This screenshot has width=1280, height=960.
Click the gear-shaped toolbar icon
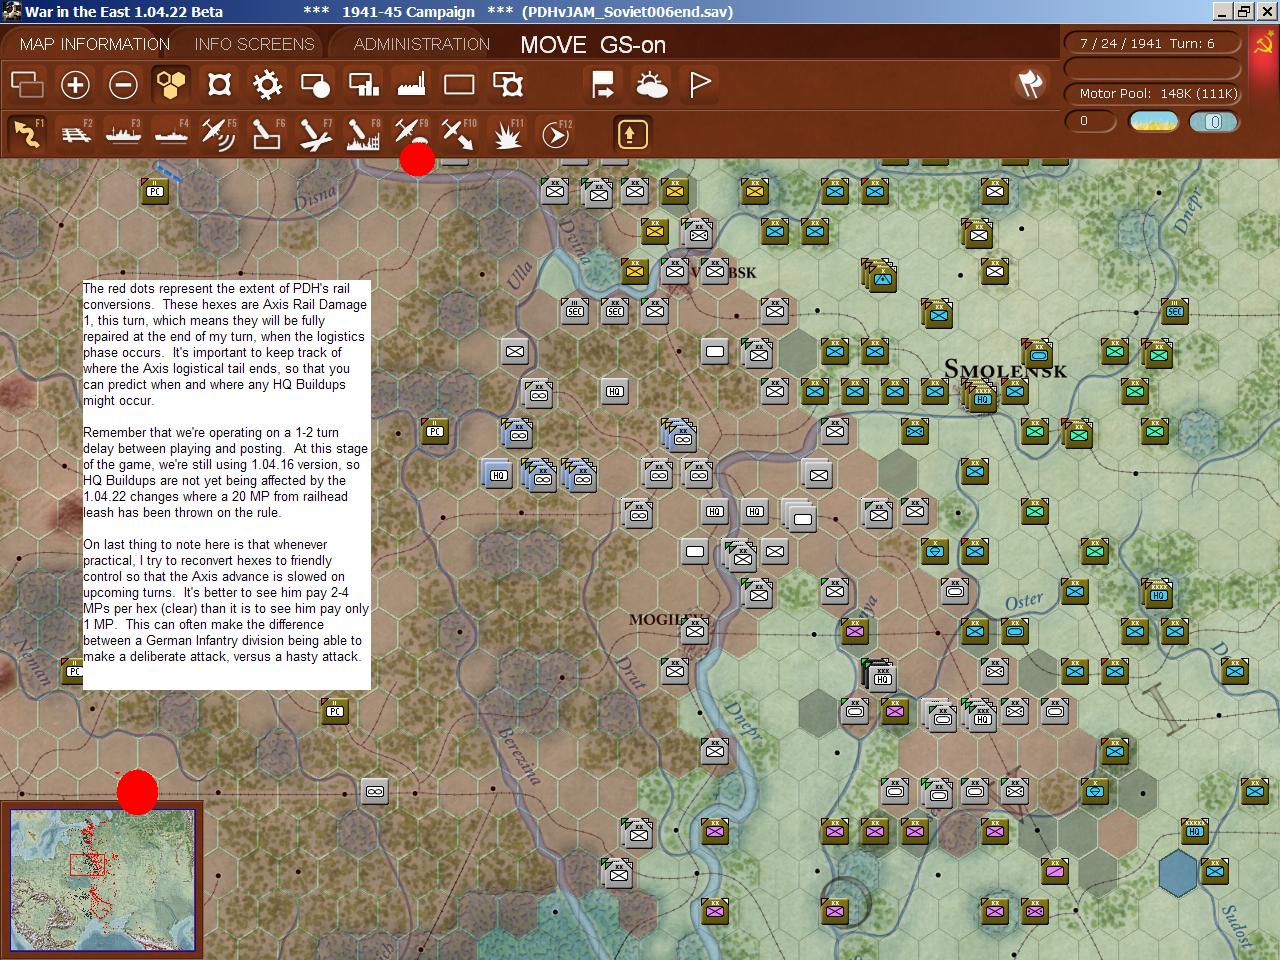[267, 85]
